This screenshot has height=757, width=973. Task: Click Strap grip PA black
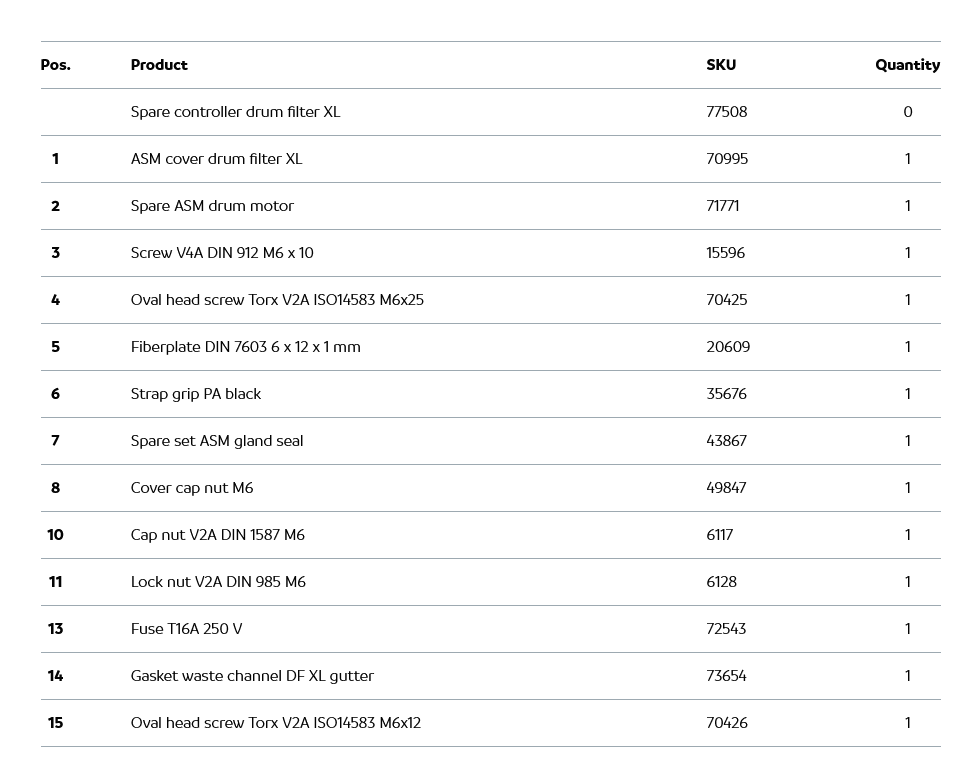[x=195, y=394]
